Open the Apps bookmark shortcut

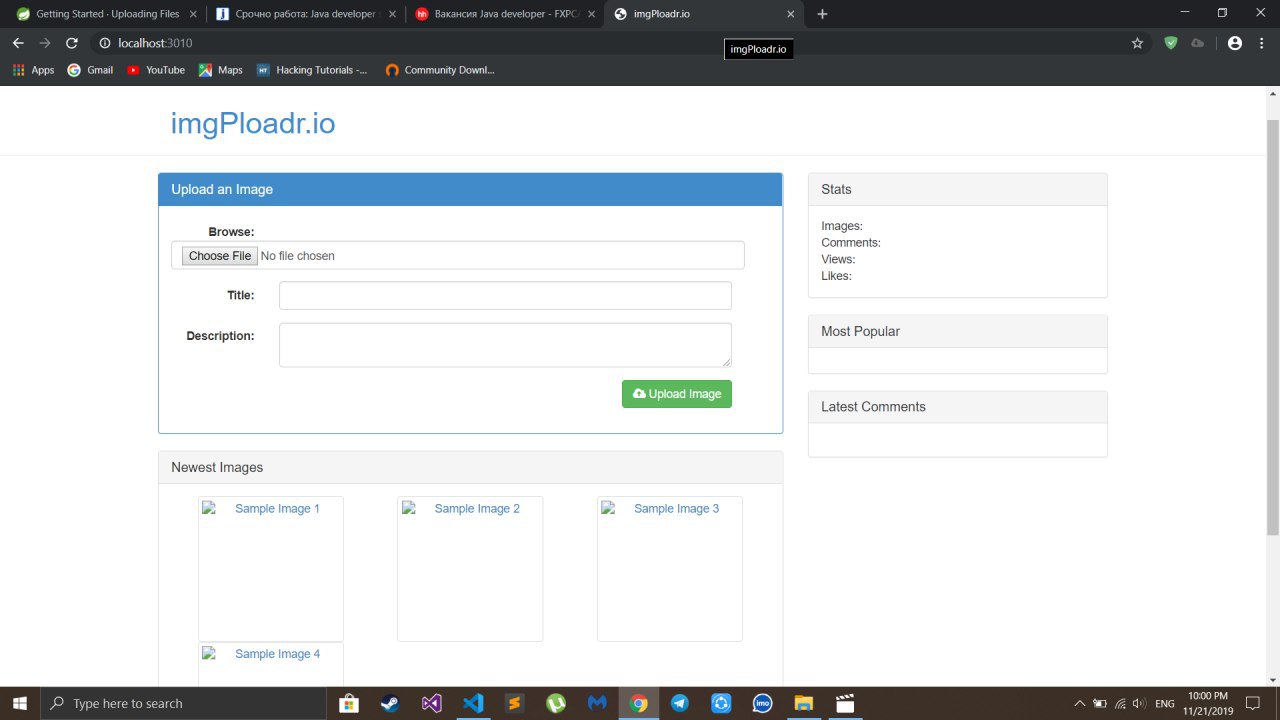(33, 70)
